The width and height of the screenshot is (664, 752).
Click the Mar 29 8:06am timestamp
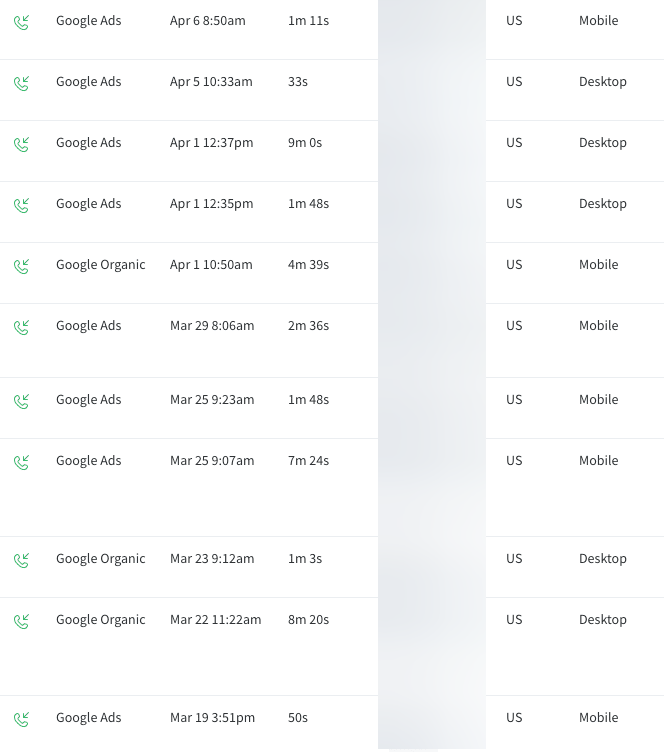[212, 326]
